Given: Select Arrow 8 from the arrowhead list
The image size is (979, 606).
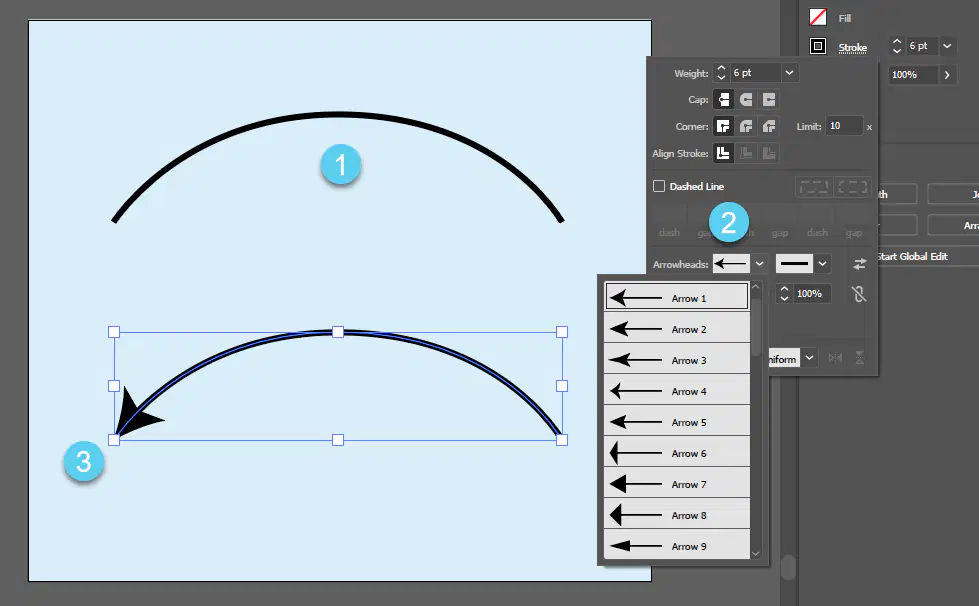Looking at the screenshot, I should pos(677,516).
